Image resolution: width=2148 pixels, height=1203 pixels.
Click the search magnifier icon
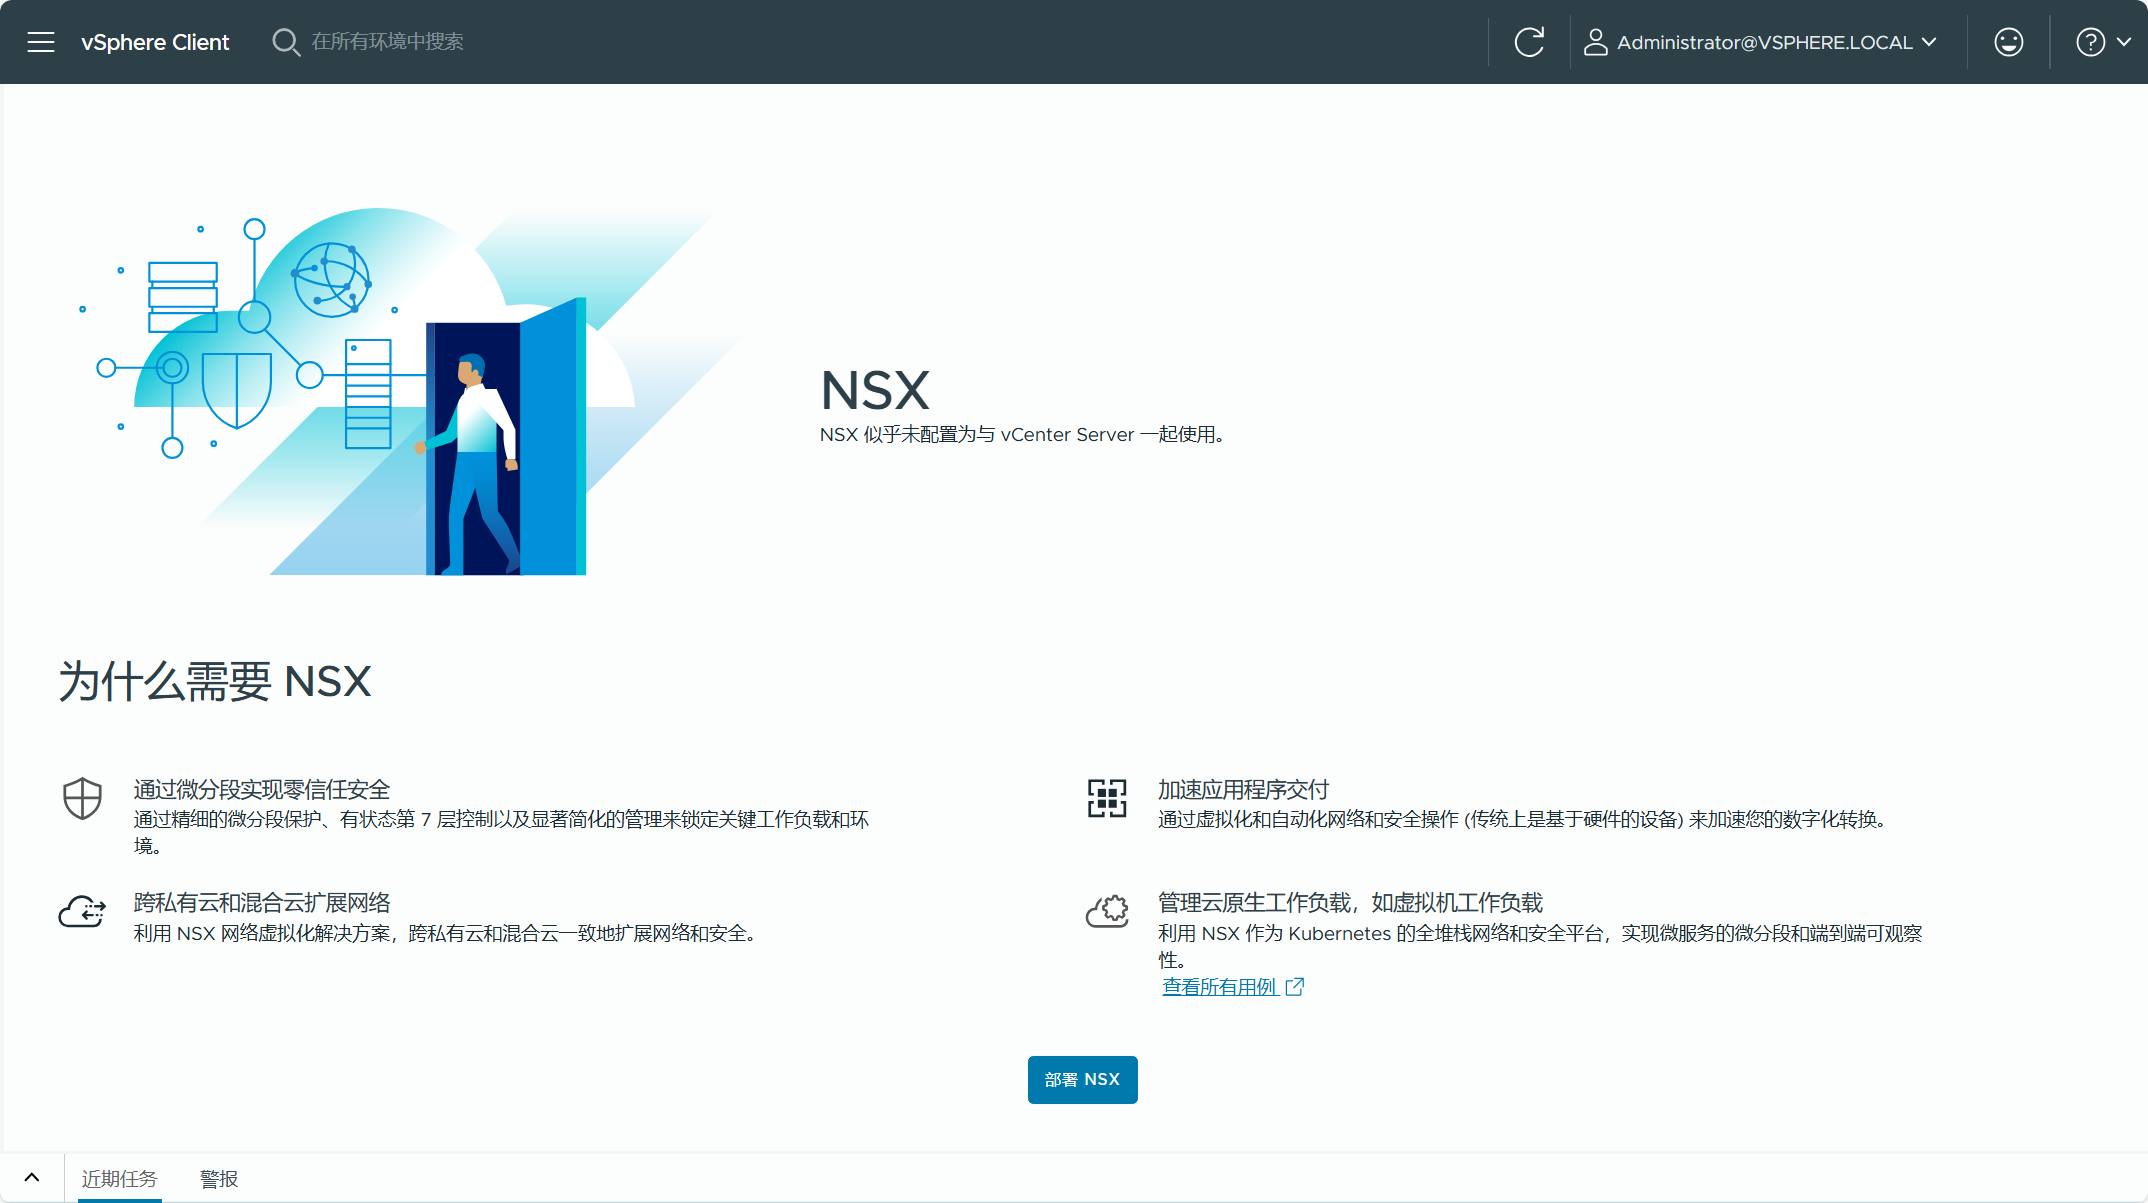click(x=286, y=42)
